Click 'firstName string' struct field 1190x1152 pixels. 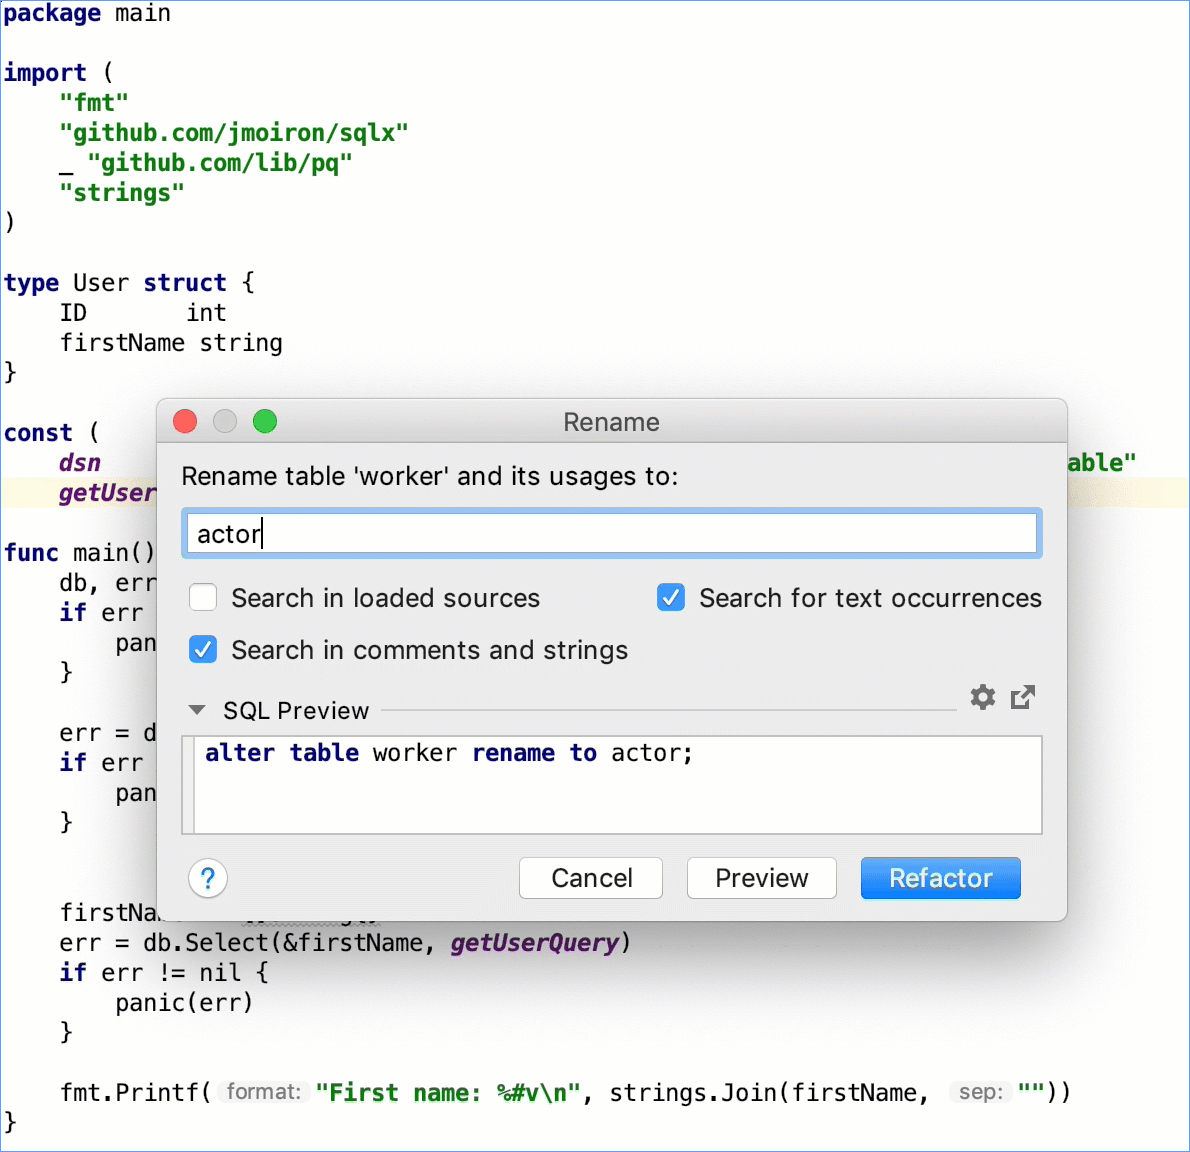[x=172, y=343]
